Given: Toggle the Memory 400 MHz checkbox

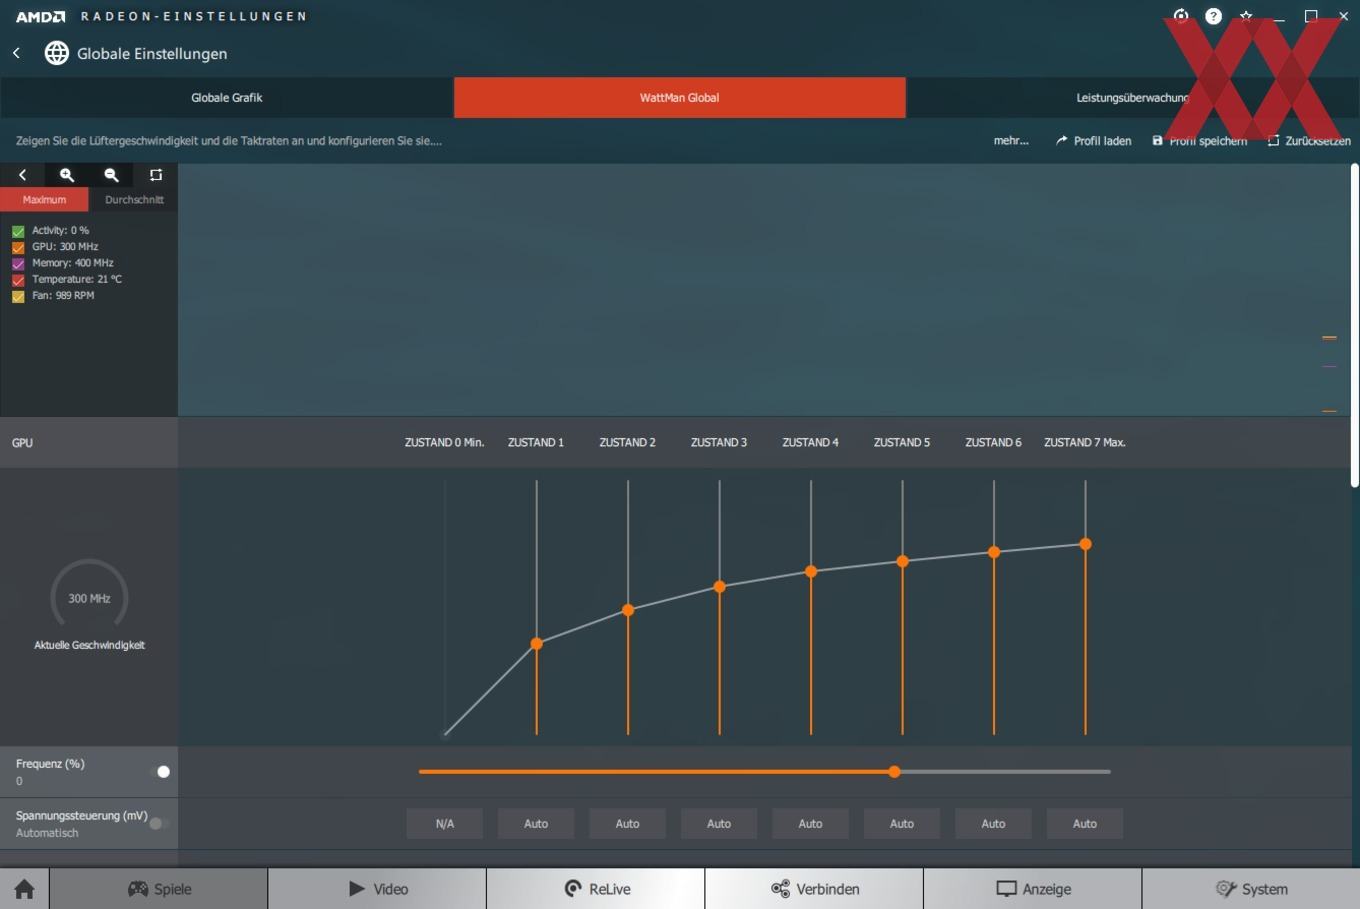Looking at the screenshot, I should 18,264.
